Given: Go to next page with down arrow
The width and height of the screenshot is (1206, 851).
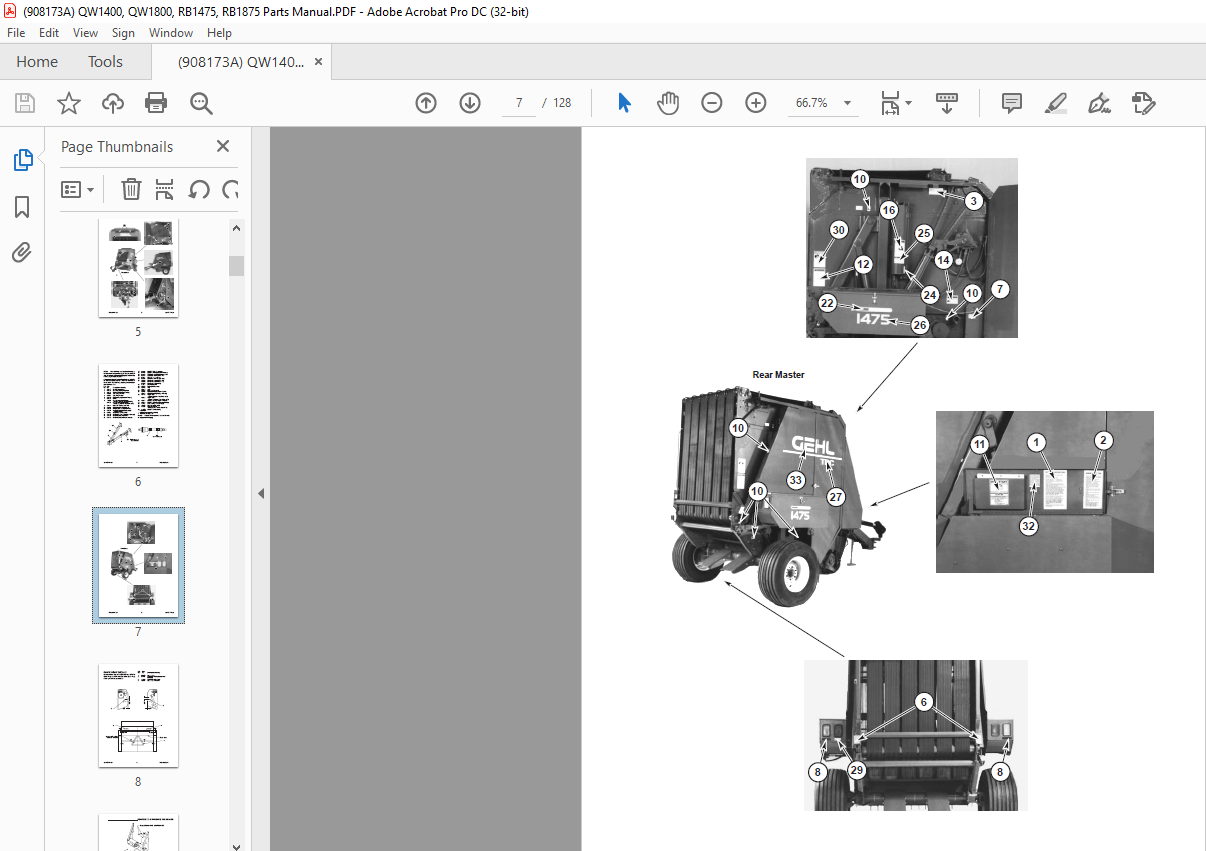Looking at the screenshot, I should (470, 103).
